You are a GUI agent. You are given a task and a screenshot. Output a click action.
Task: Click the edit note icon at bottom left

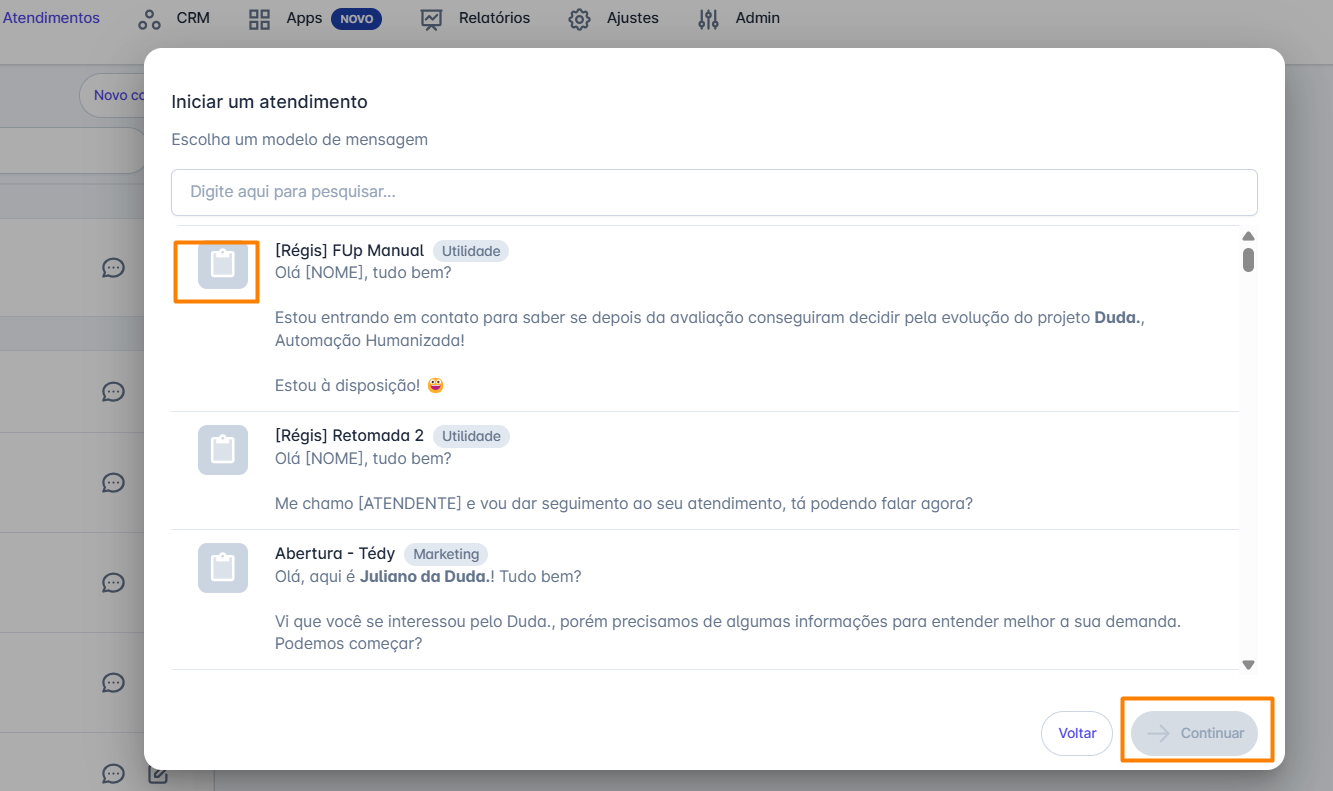tap(157, 774)
